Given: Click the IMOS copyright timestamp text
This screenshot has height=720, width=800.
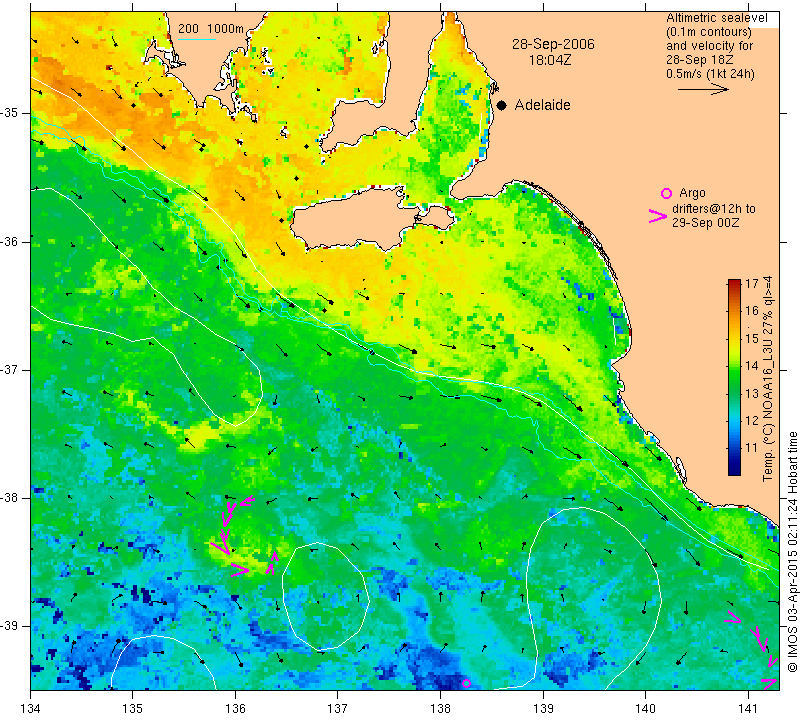Looking at the screenshot, I should [792, 552].
